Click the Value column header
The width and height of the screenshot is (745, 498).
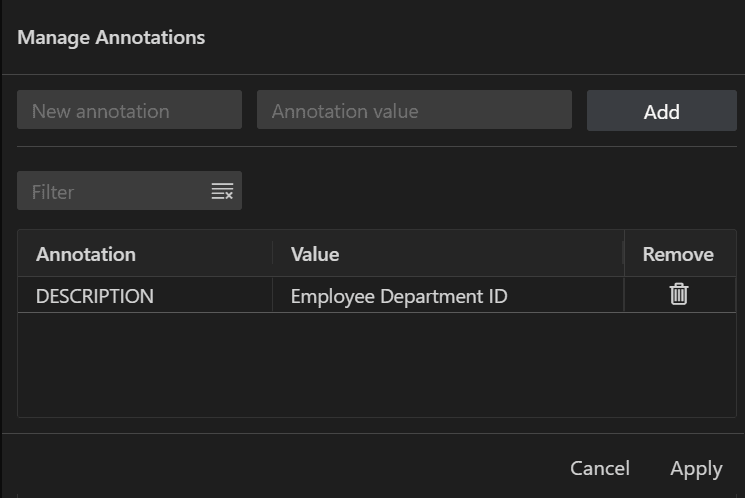click(x=315, y=254)
